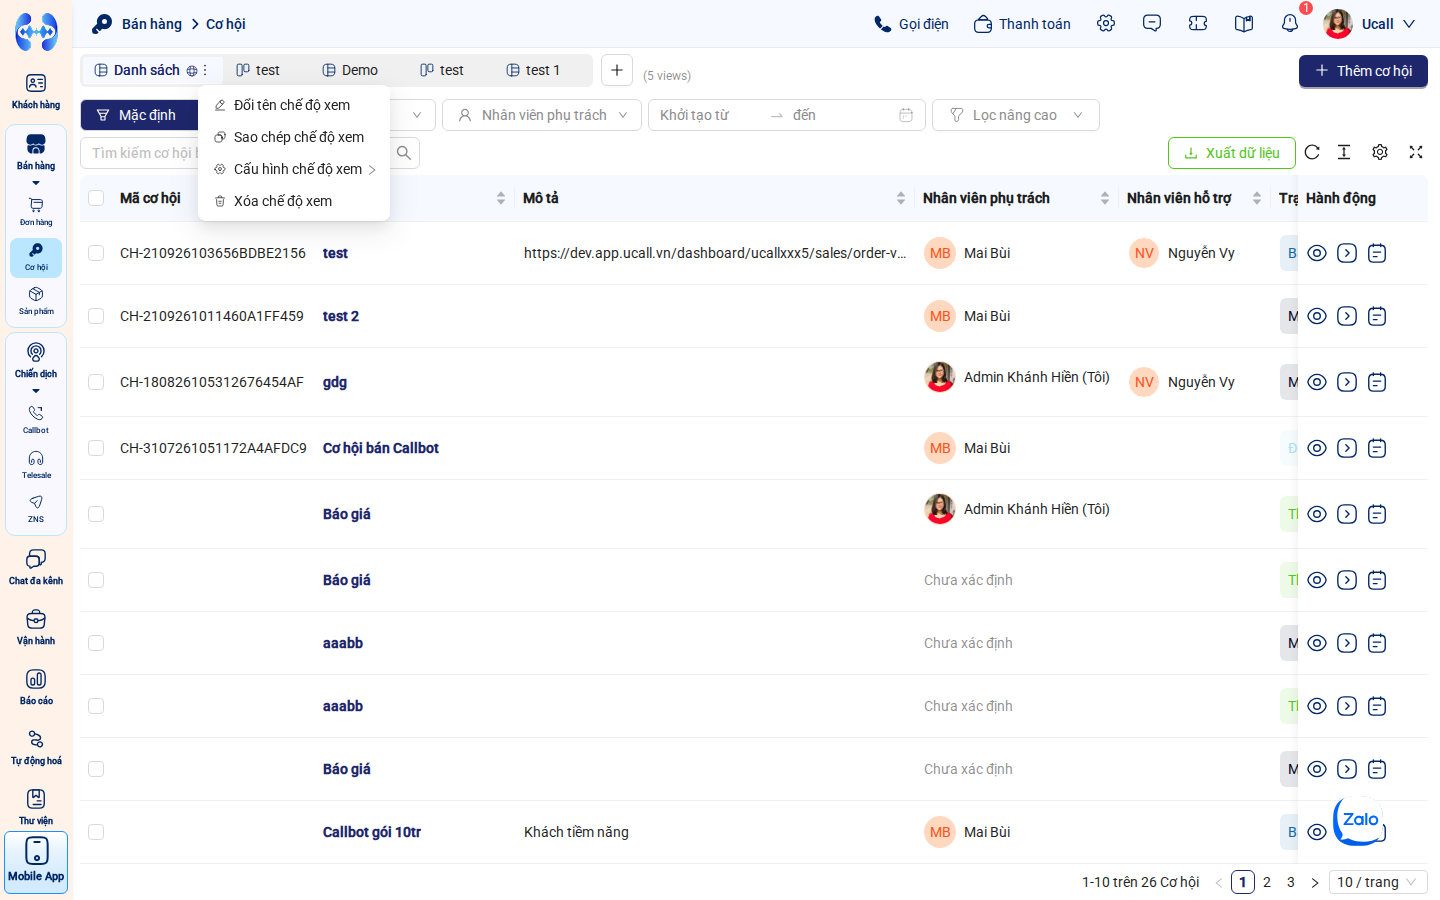Open Đơn hàng in the sidebar

click(36, 211)
